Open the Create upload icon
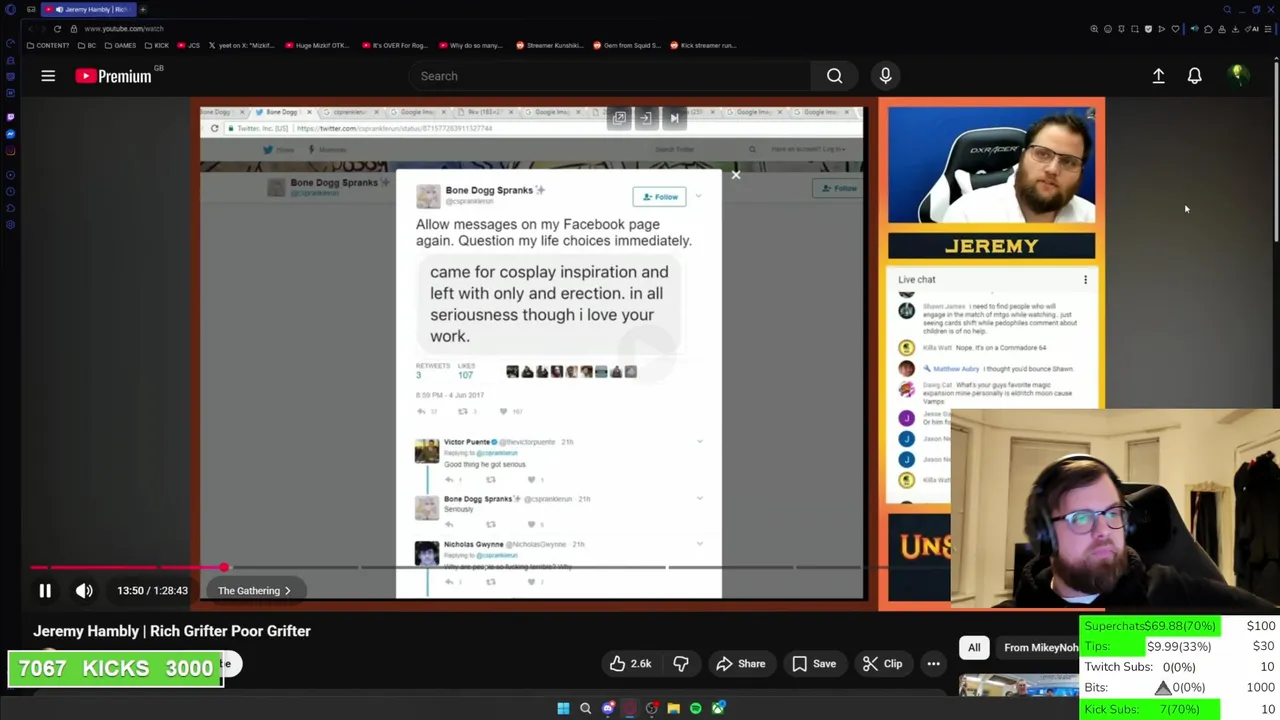Viewport: 1280px width, 720px height. [1158, 76]
